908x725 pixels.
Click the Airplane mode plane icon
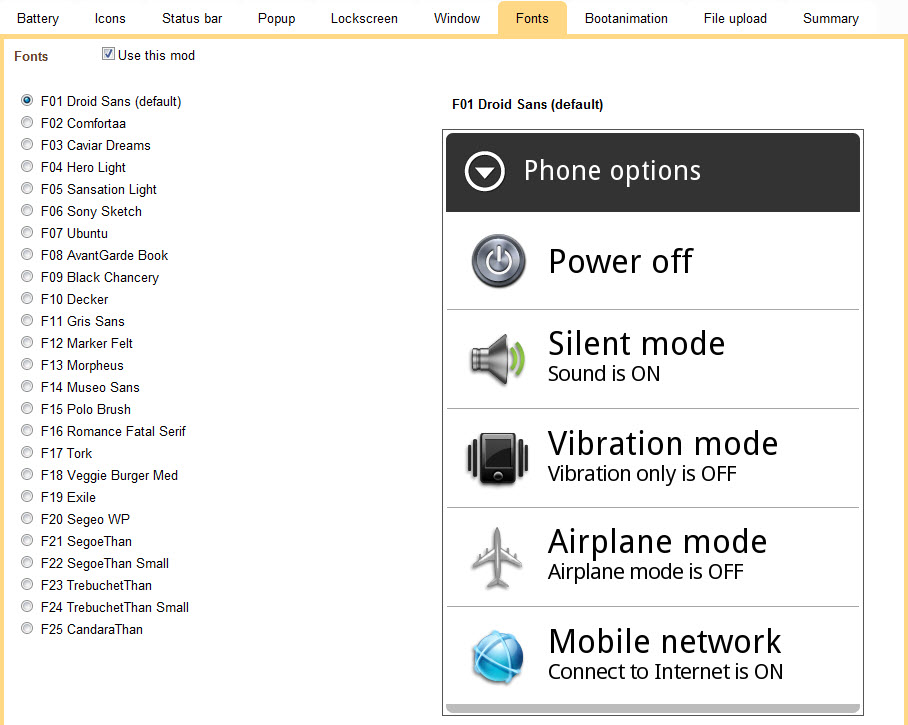[497, 558]
